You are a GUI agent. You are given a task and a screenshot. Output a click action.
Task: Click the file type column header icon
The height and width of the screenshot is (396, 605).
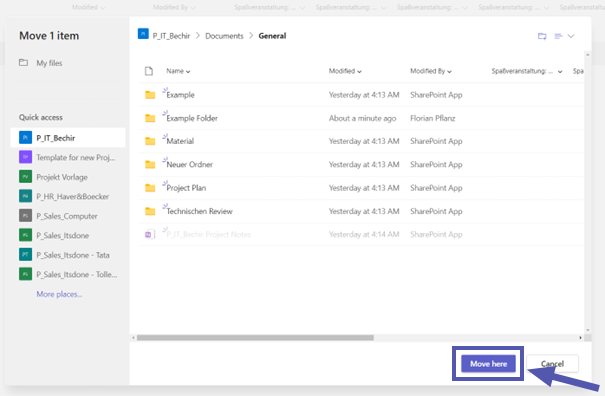point(149,71)
